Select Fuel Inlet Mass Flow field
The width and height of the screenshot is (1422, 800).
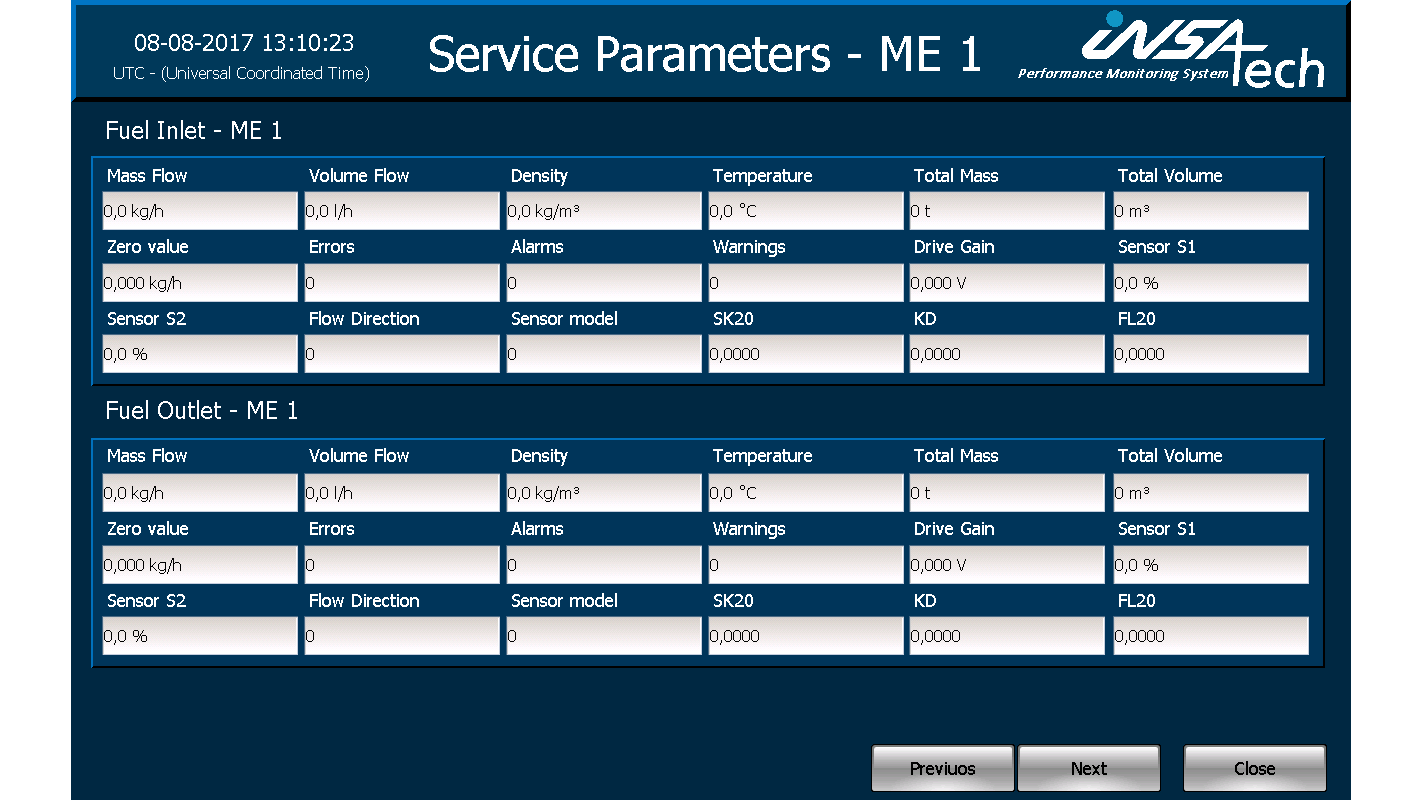pyautogui.click(x=200, y=211)
